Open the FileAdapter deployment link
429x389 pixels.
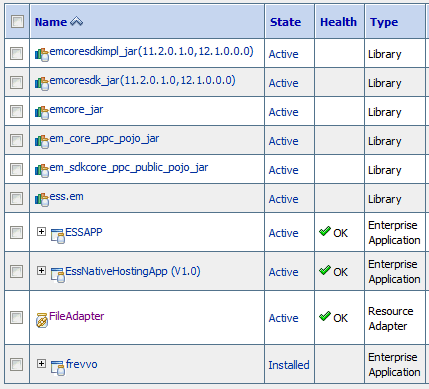pos(76,316)
